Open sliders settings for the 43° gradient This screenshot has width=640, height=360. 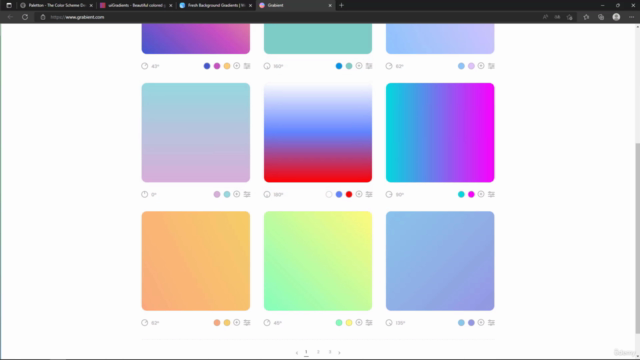(x=247, y=66)
